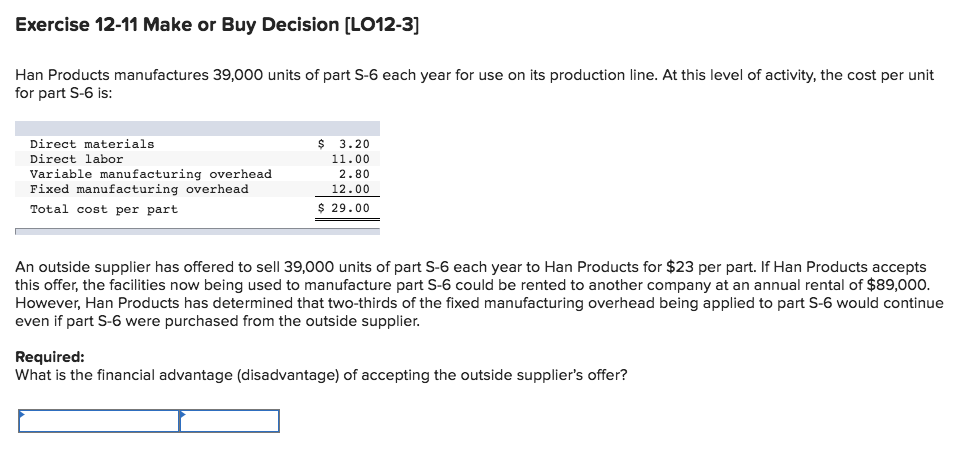The image size is (971, 454).
Task: Click the Direct materials row label
Action: (x=92, y=144)
